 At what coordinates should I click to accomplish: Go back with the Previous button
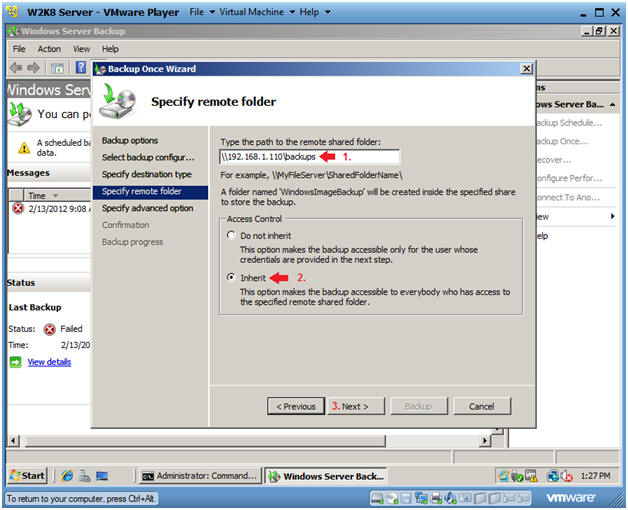click(296, 406)
